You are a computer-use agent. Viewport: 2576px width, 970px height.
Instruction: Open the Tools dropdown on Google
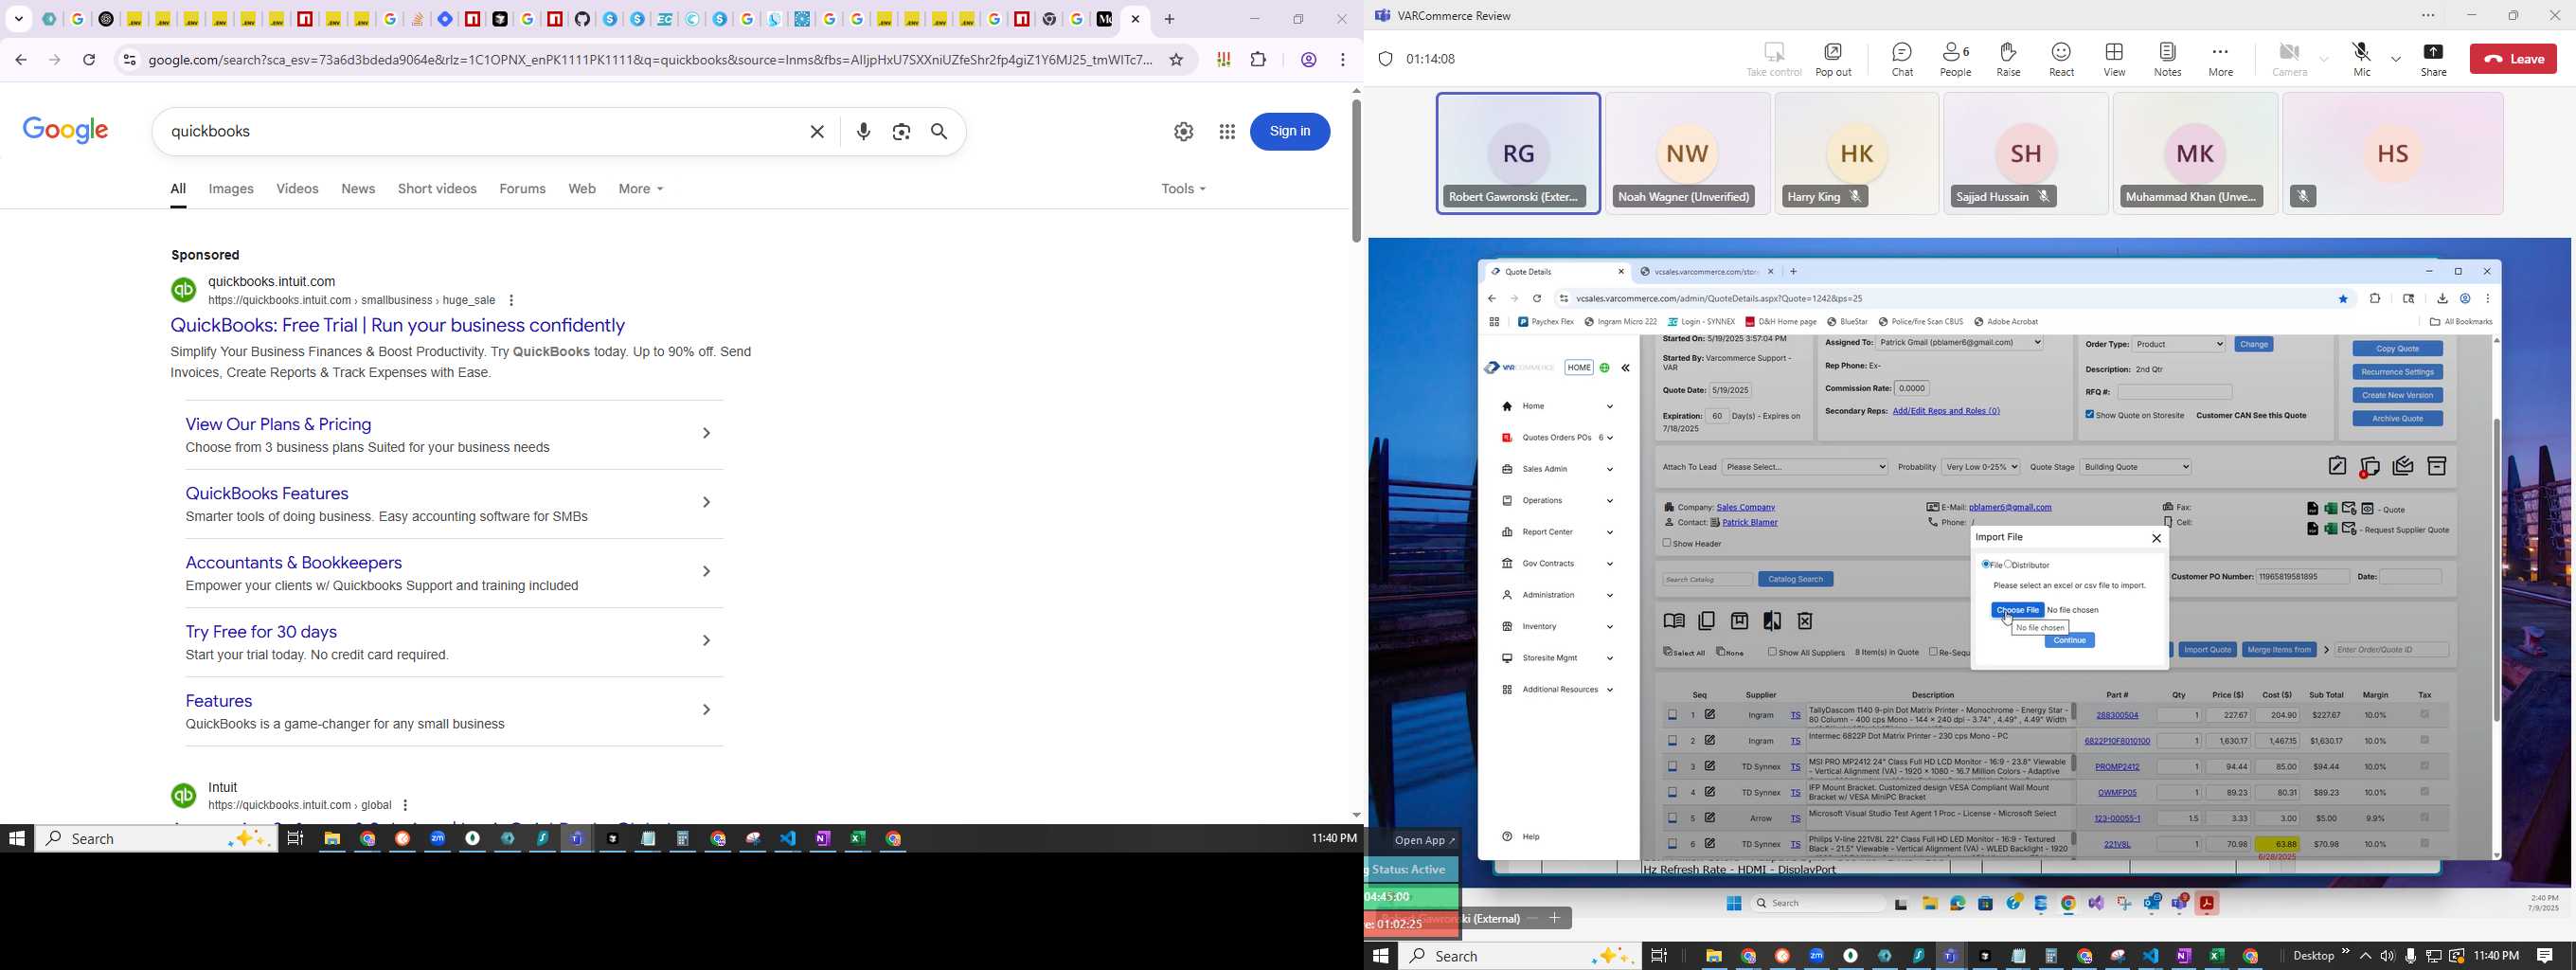coord(1183,189)
